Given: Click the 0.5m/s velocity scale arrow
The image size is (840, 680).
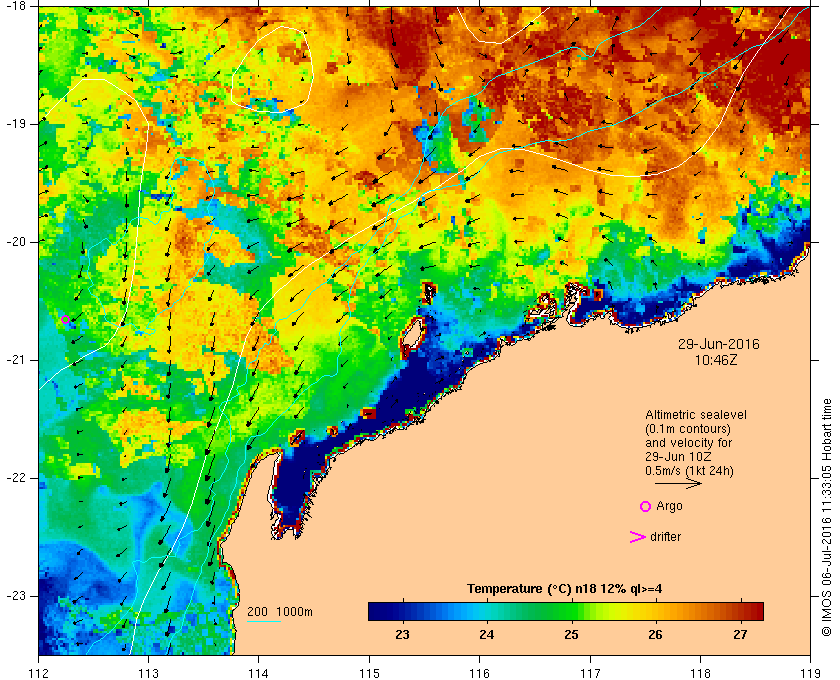Looking at the screenshot, I should (678, 483).
